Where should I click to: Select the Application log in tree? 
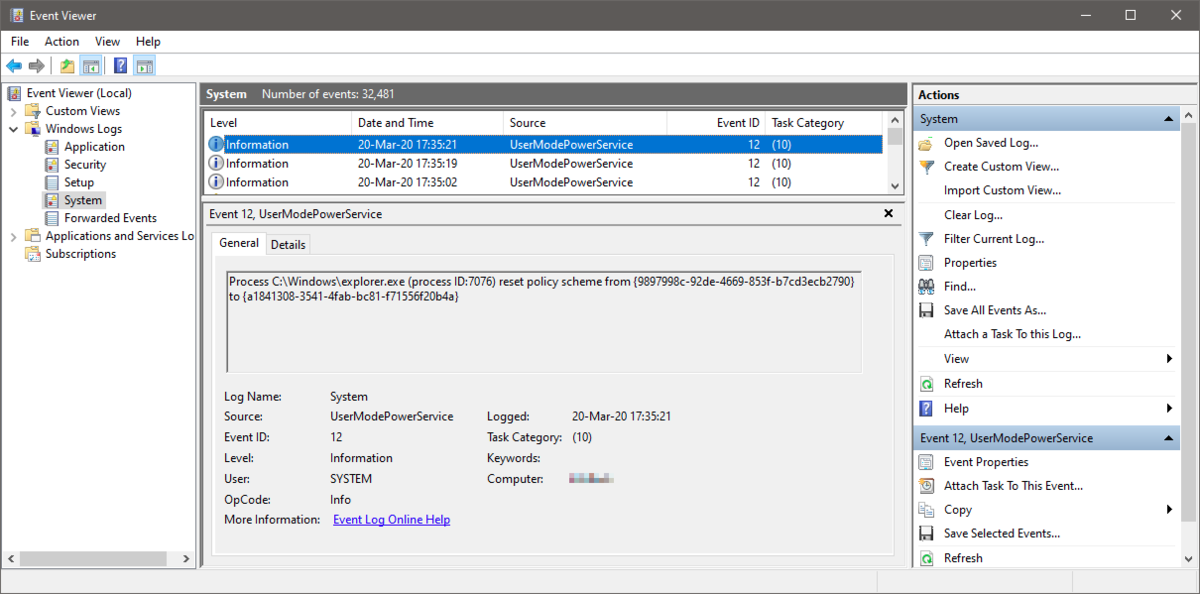point(95,147)
